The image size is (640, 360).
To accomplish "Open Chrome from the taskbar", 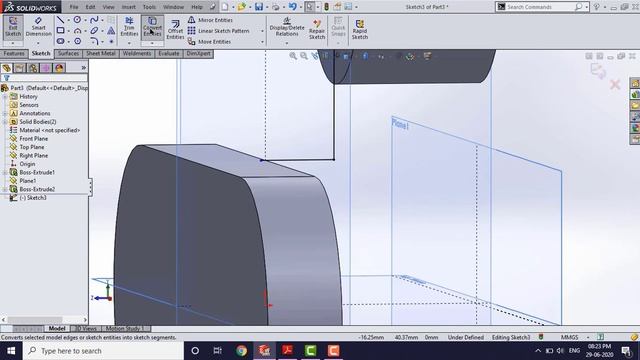I will click(241, 351).
